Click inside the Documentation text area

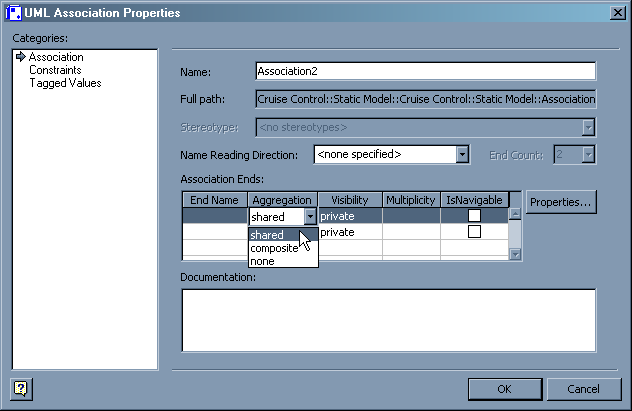coord(388,320)
